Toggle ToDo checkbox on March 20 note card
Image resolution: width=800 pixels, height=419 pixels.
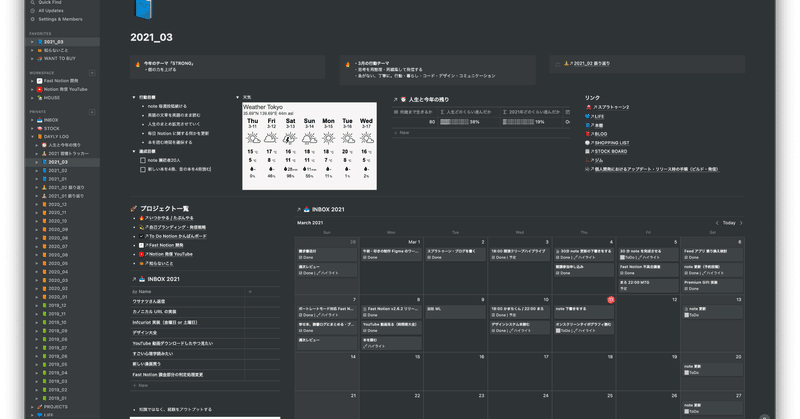pos(687,373)
